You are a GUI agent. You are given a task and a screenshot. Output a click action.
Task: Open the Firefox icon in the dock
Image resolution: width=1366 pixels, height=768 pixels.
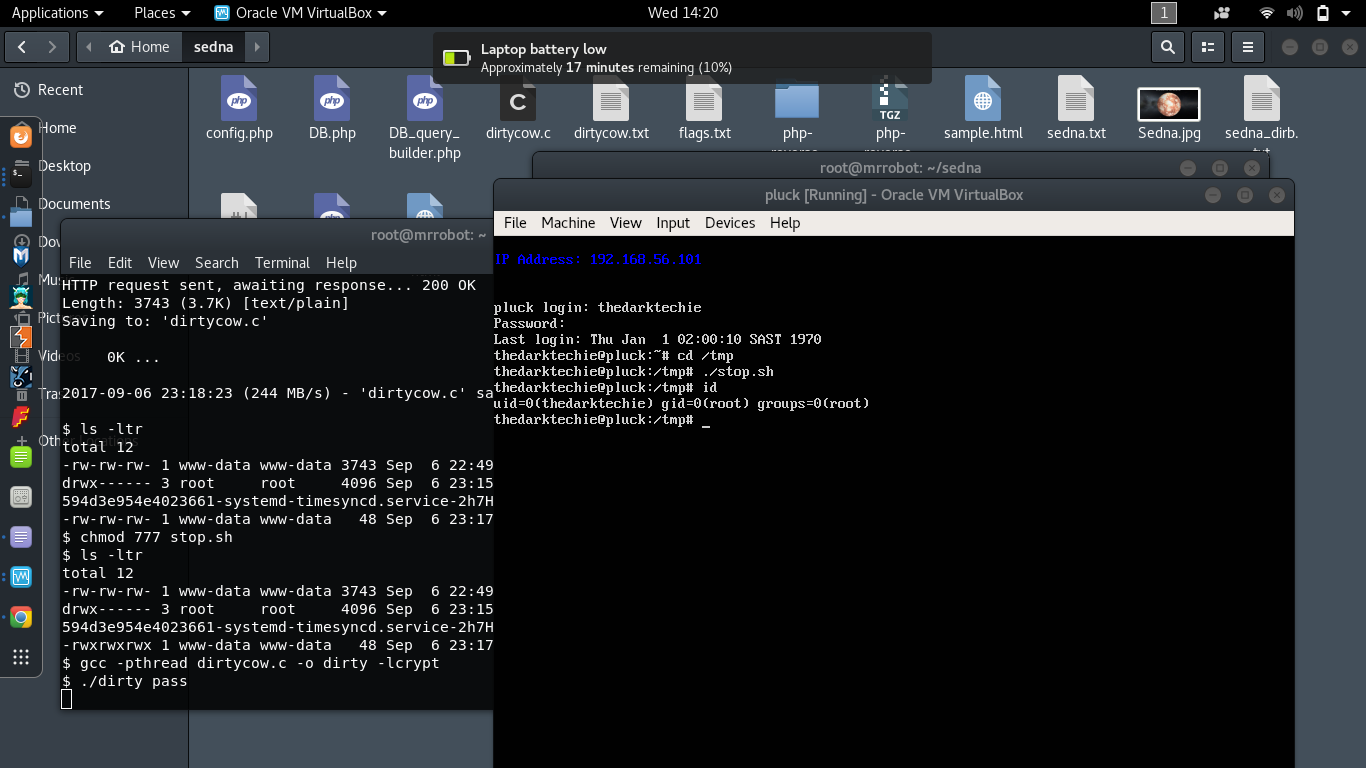[x=21, y=136]
